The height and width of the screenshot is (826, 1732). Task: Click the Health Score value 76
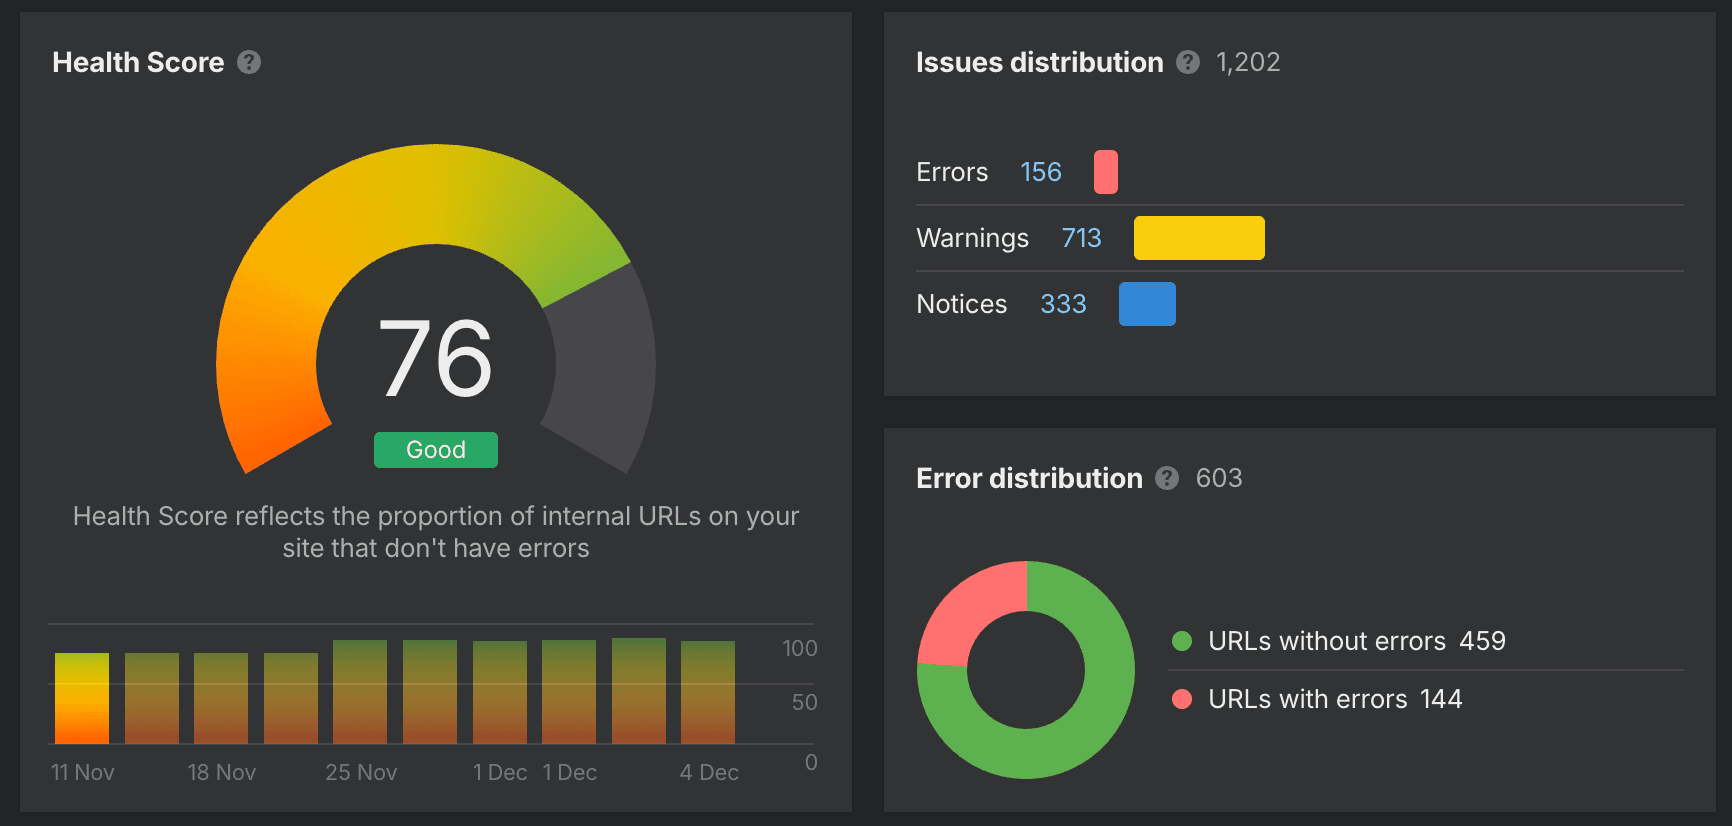(x=436, y=358)
